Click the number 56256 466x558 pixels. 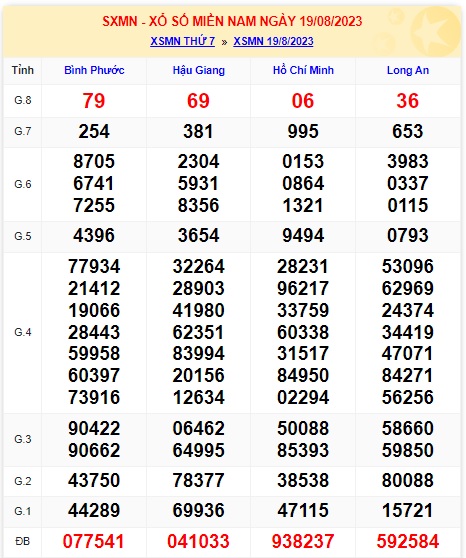[x=408, y=398]
